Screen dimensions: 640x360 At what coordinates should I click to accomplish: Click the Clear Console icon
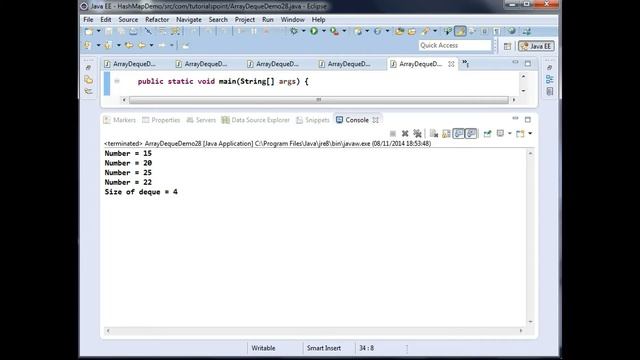click(x=434, y=133)
